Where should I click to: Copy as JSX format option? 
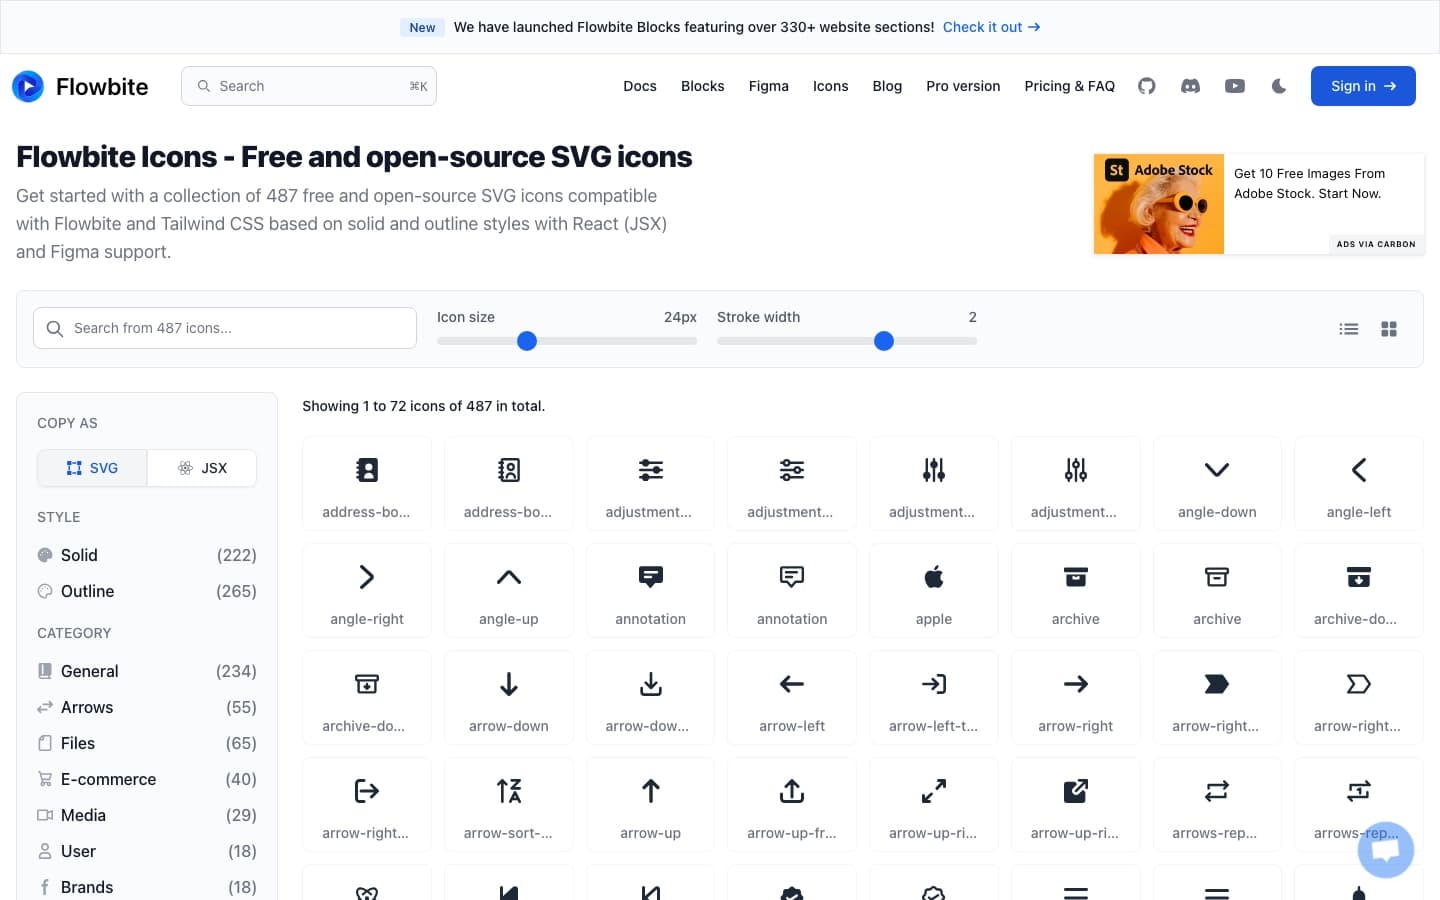point(202,468)
